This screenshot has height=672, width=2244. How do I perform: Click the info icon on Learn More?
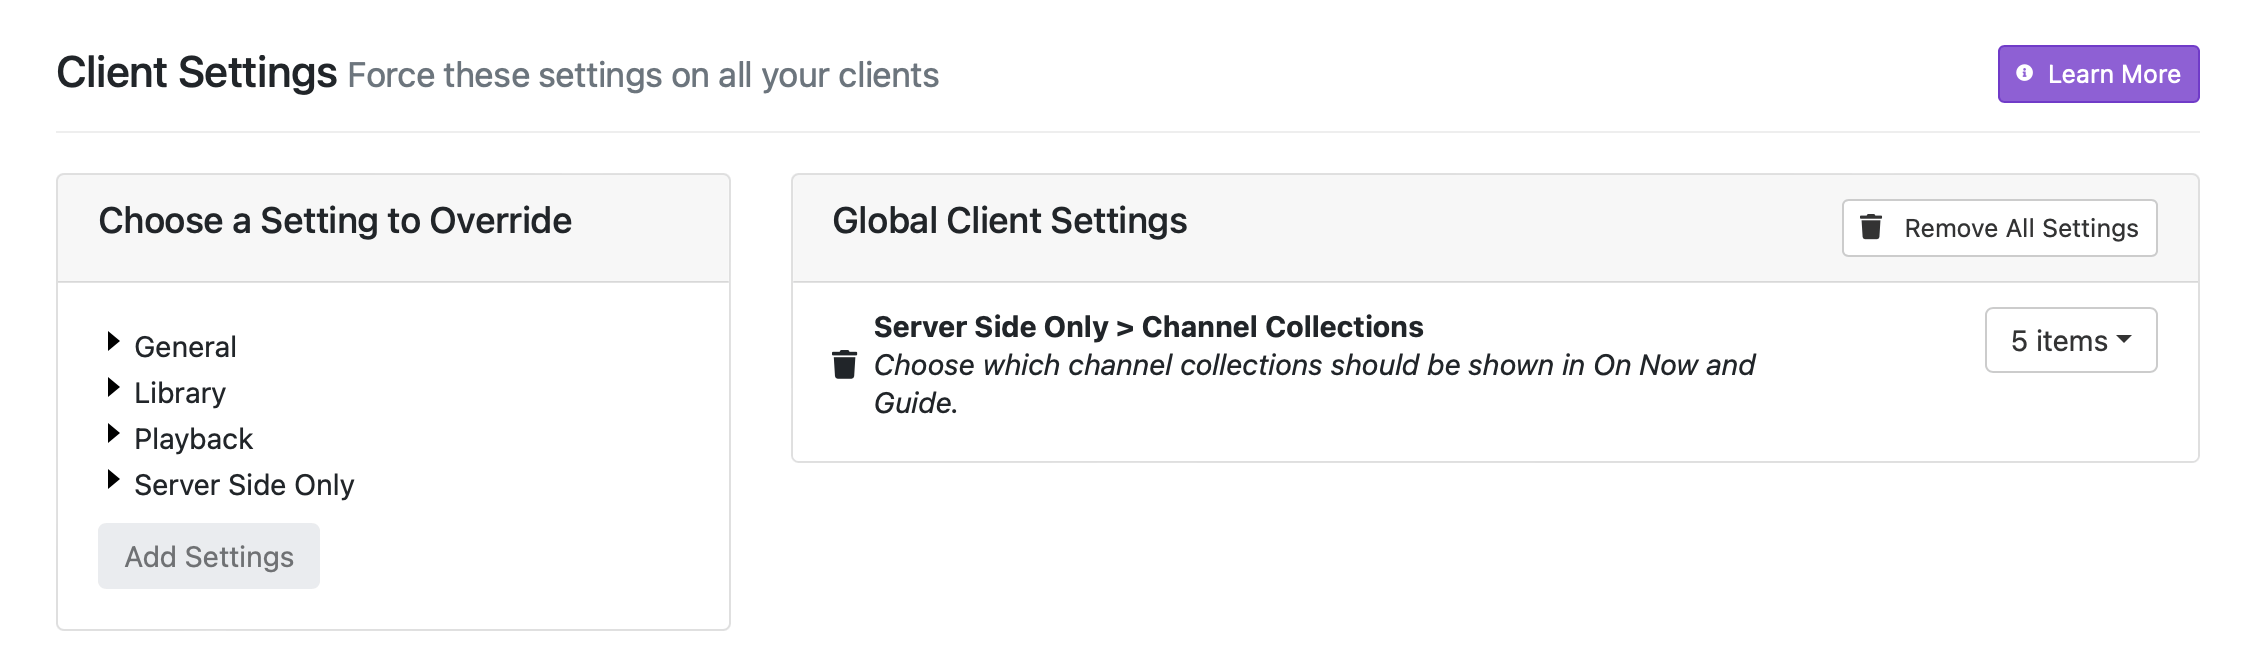click(2024, 73)
